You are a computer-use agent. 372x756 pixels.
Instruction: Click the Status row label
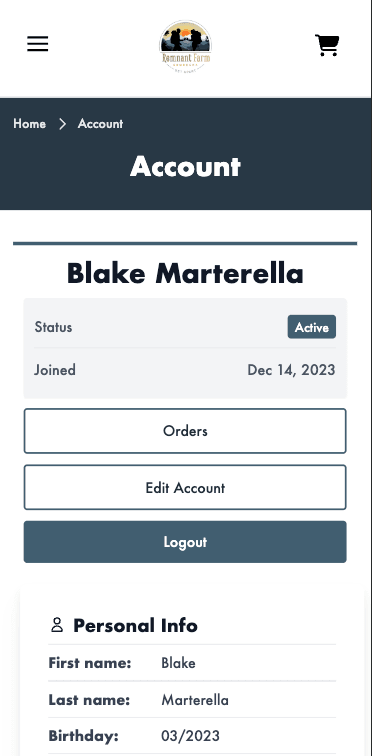tap(53, 327)
